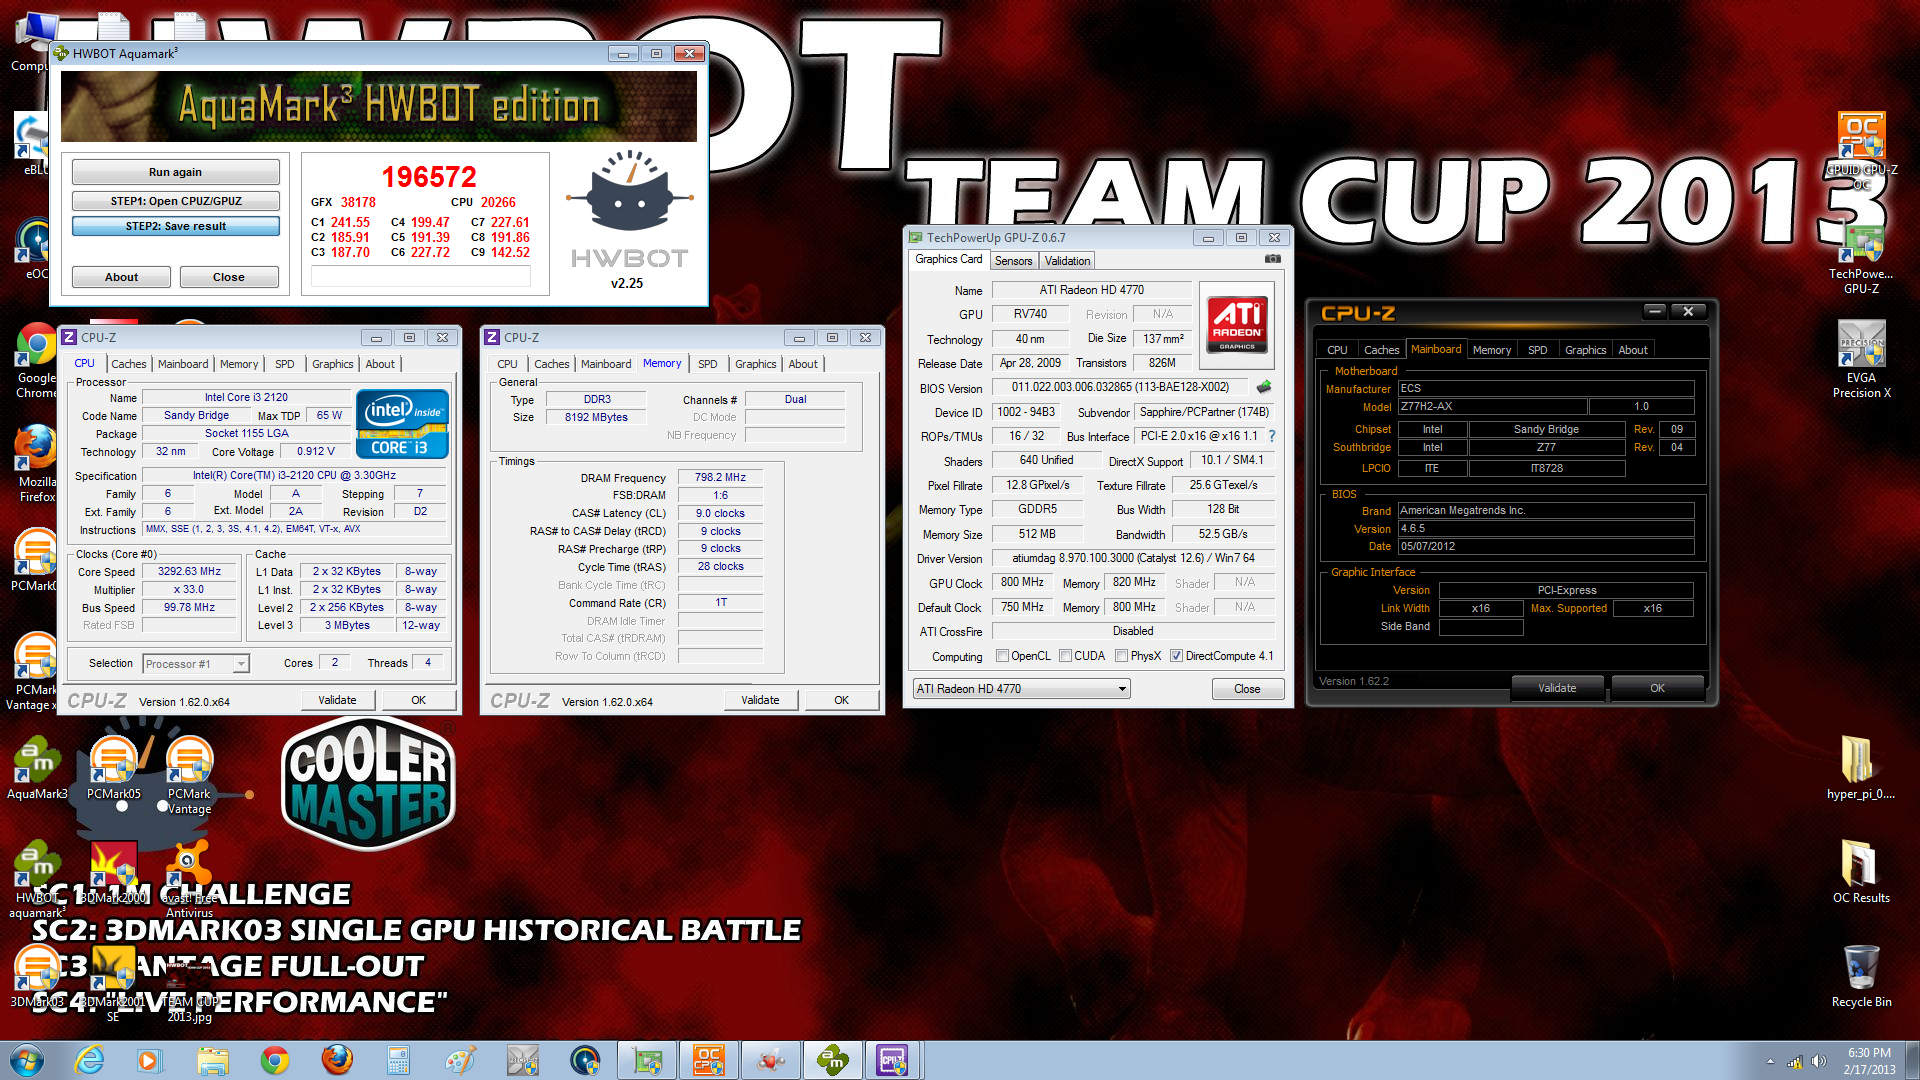The width and height of the screenshot is (1920, 1080).
Task: Click STEP2: Save result button
Action: coord(175,226)
